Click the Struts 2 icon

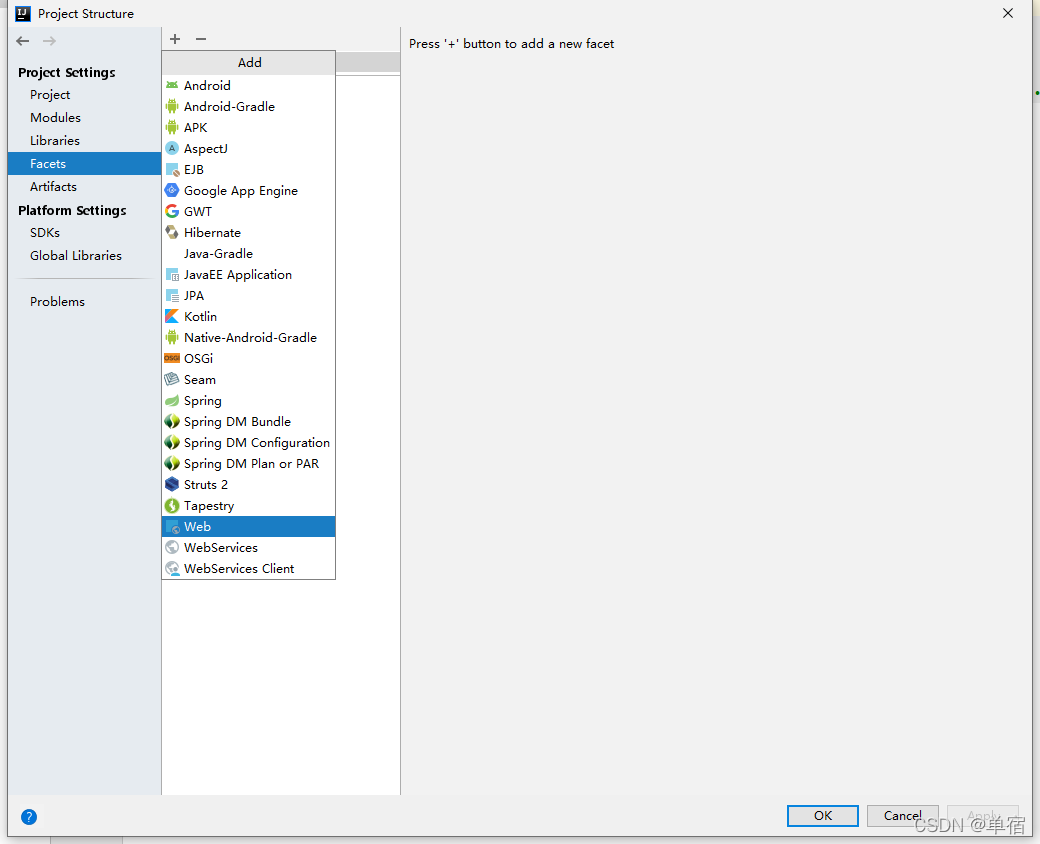pos(172,484)
